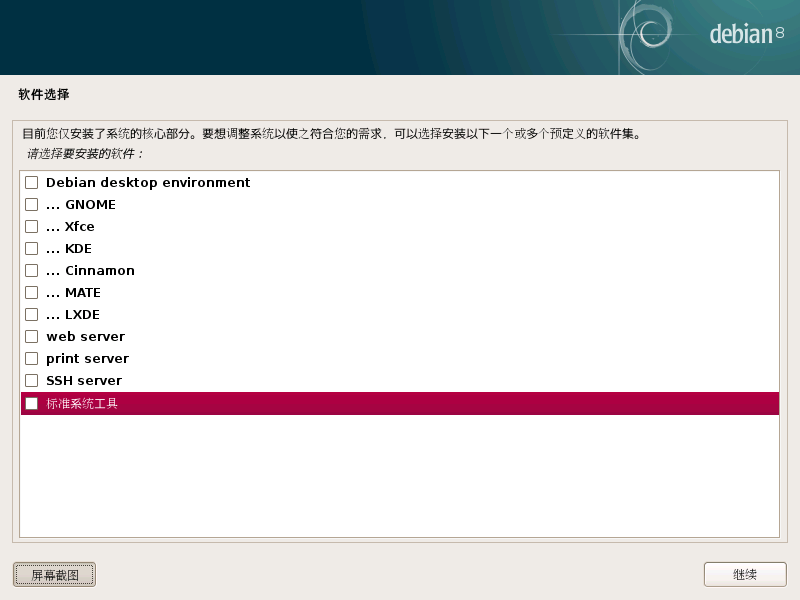Toggle the 标准系统工具 checkbox
Image resolution: width=800 pixels, height=600 pixels.
32,404
